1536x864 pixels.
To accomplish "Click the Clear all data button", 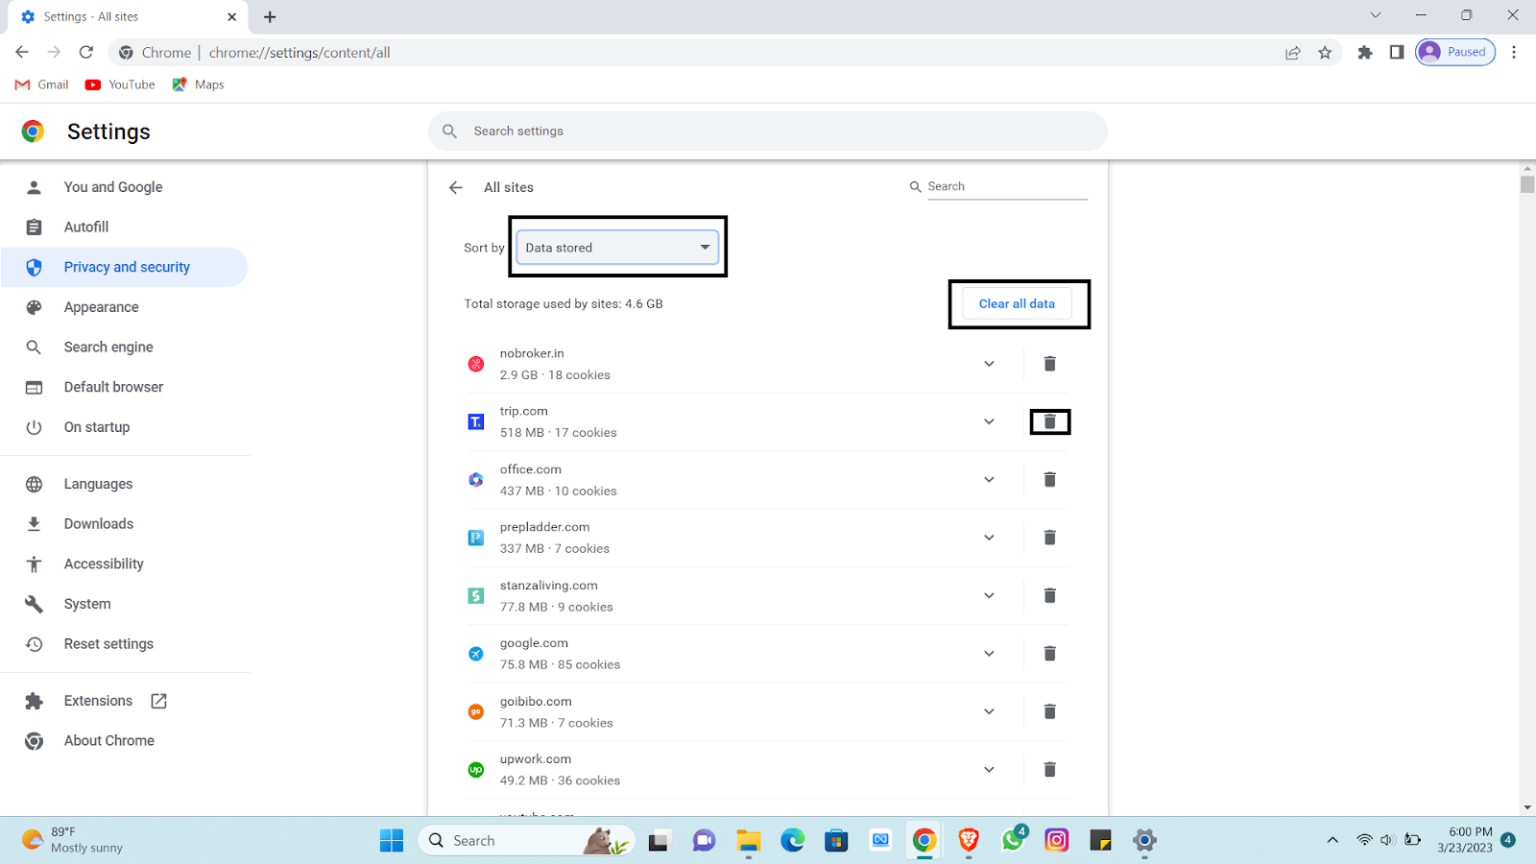I will [x=1017, y=304].
